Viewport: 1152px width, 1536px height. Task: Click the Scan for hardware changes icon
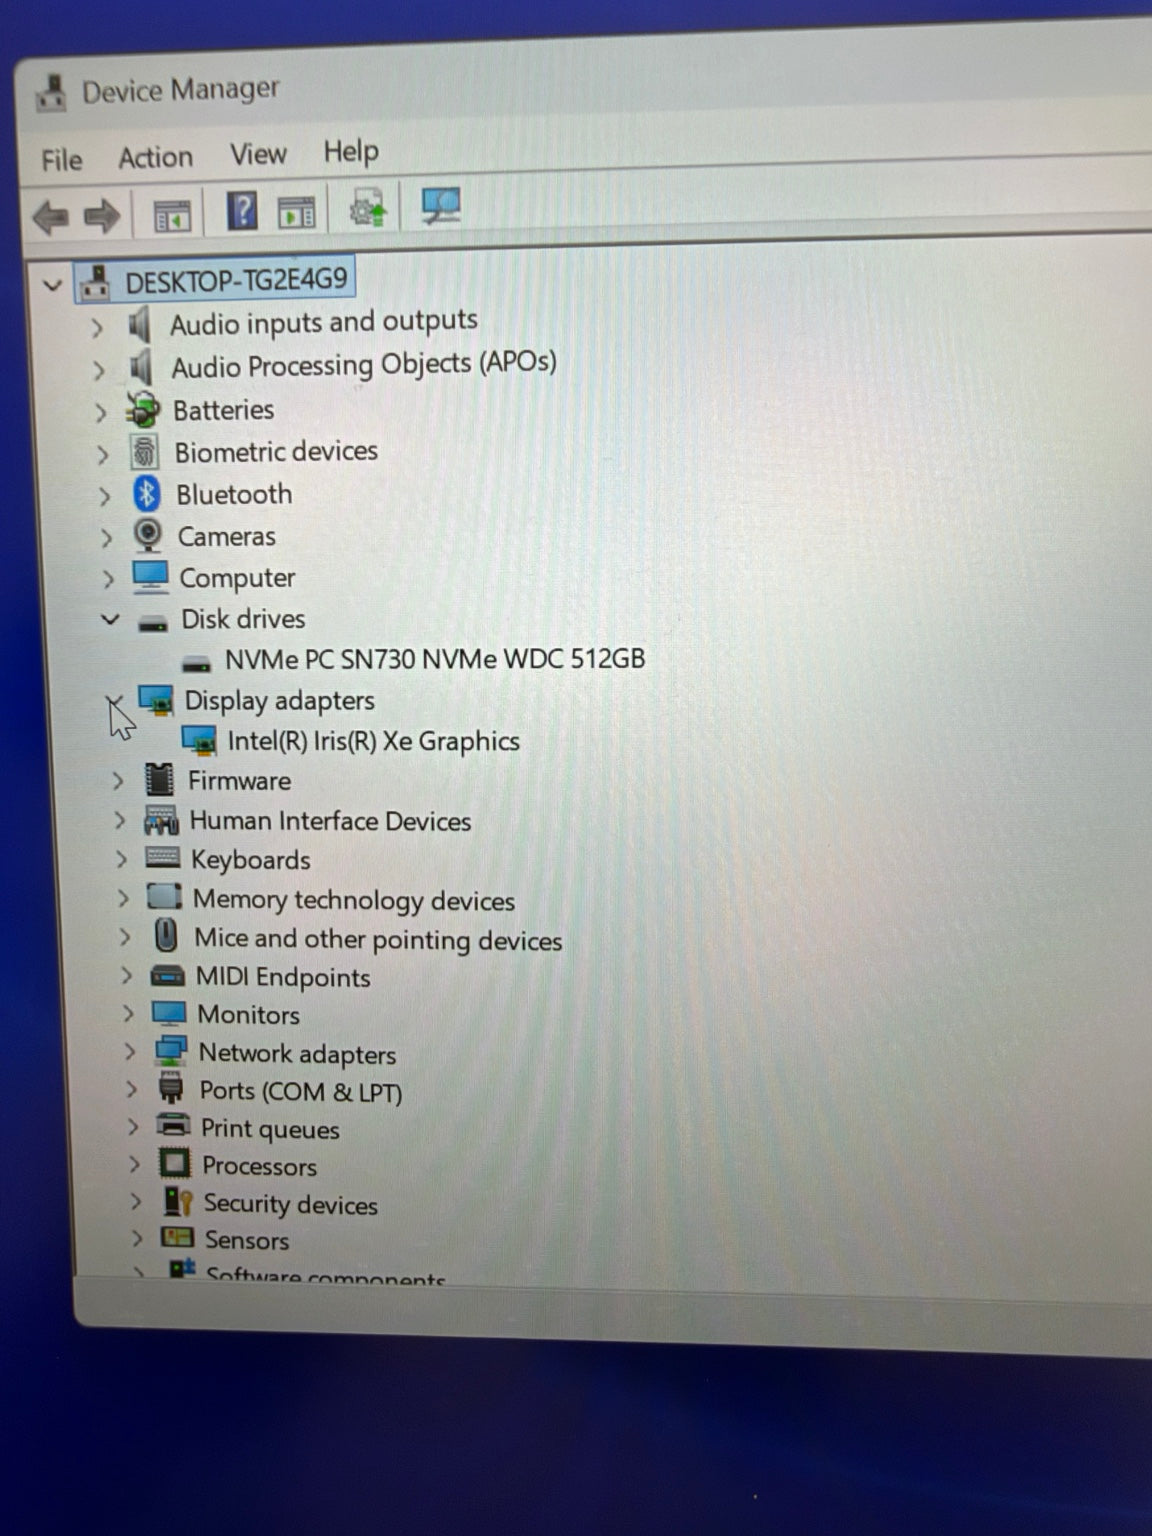[x=440, y=206]
